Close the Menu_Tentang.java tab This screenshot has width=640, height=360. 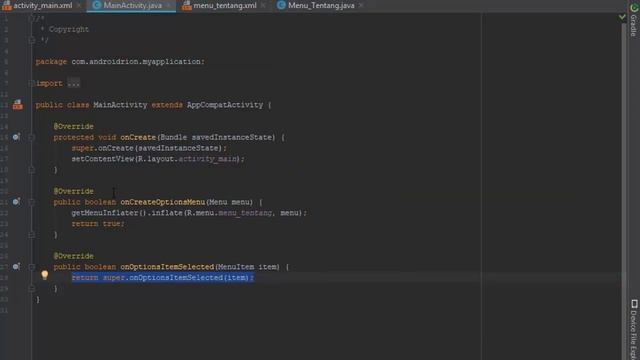click(x=361, y=5)
